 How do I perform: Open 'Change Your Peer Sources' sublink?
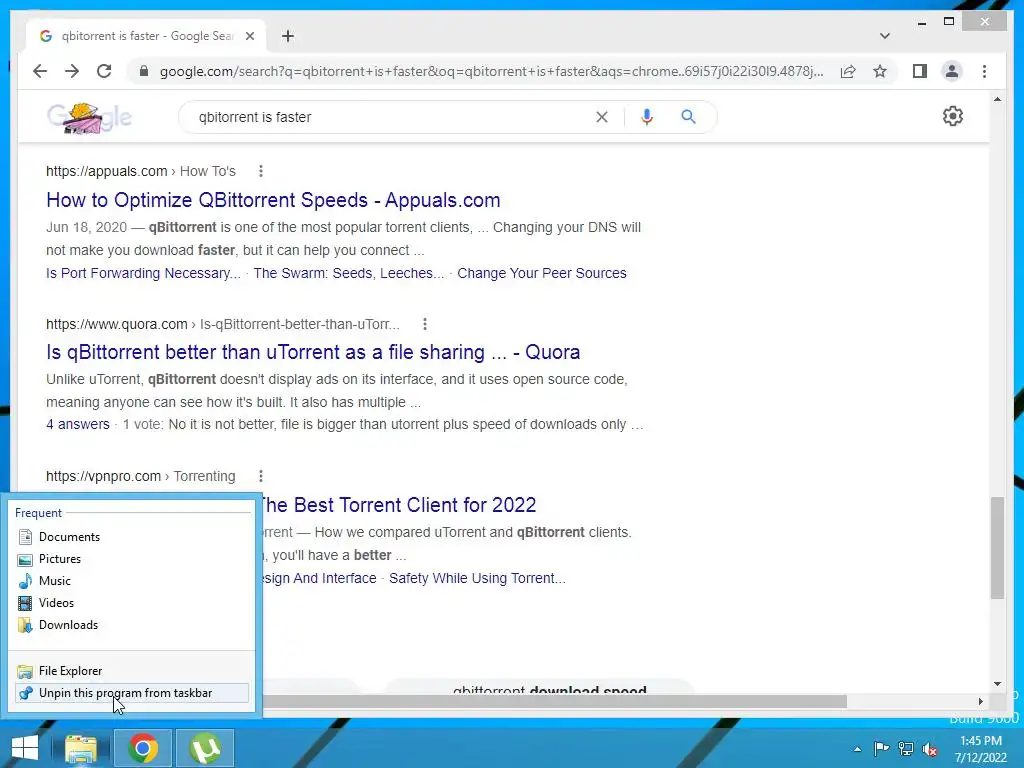point(541,273)
